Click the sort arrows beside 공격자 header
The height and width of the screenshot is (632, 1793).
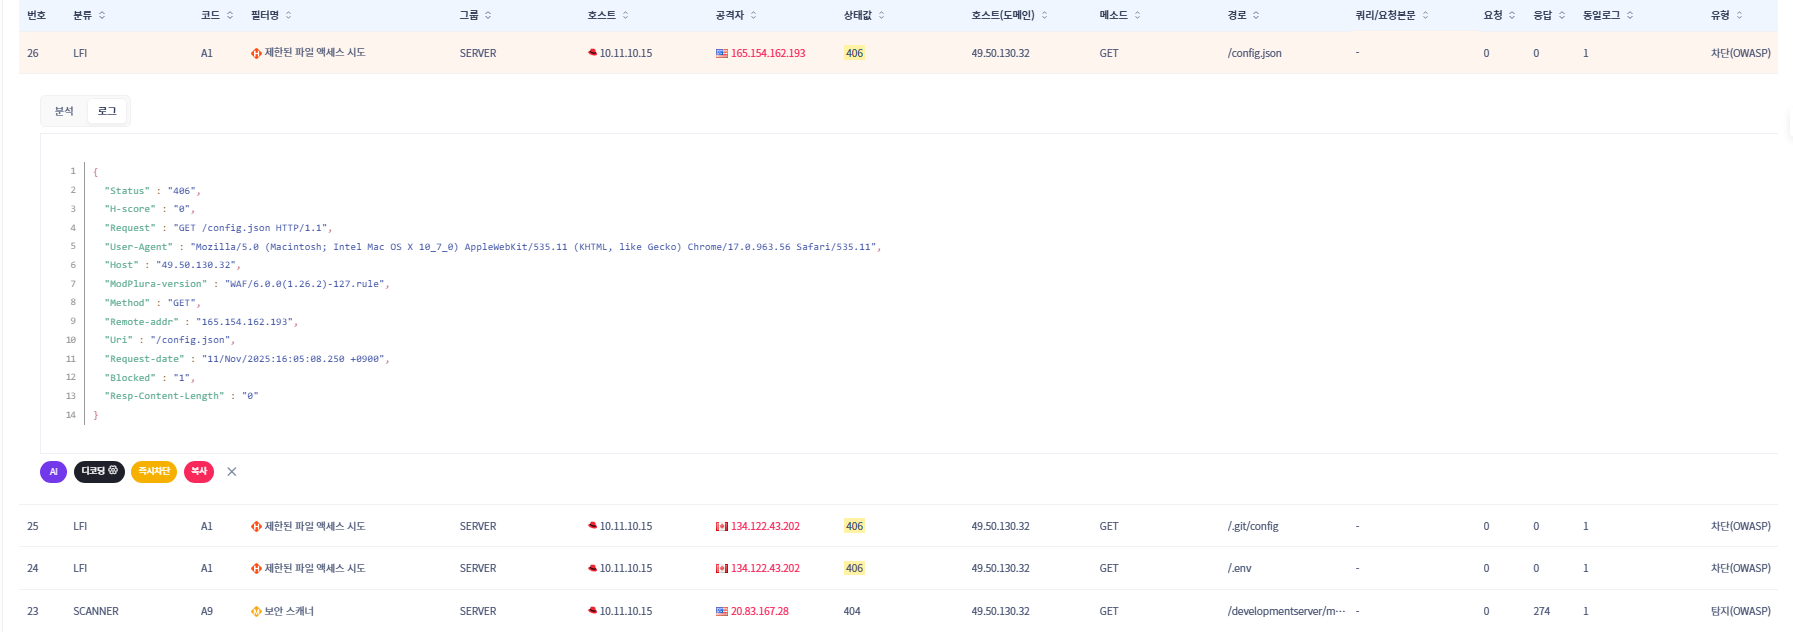[x=753, y=15]
